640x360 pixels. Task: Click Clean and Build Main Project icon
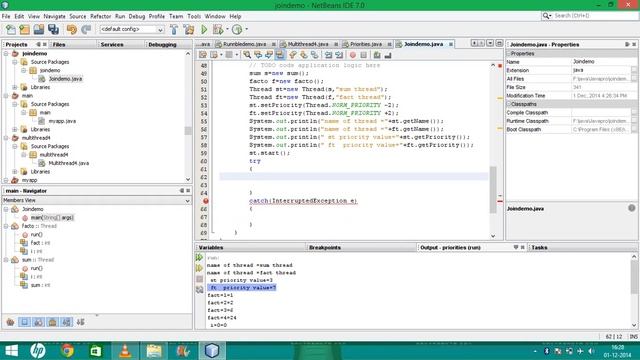coord(189,29)
